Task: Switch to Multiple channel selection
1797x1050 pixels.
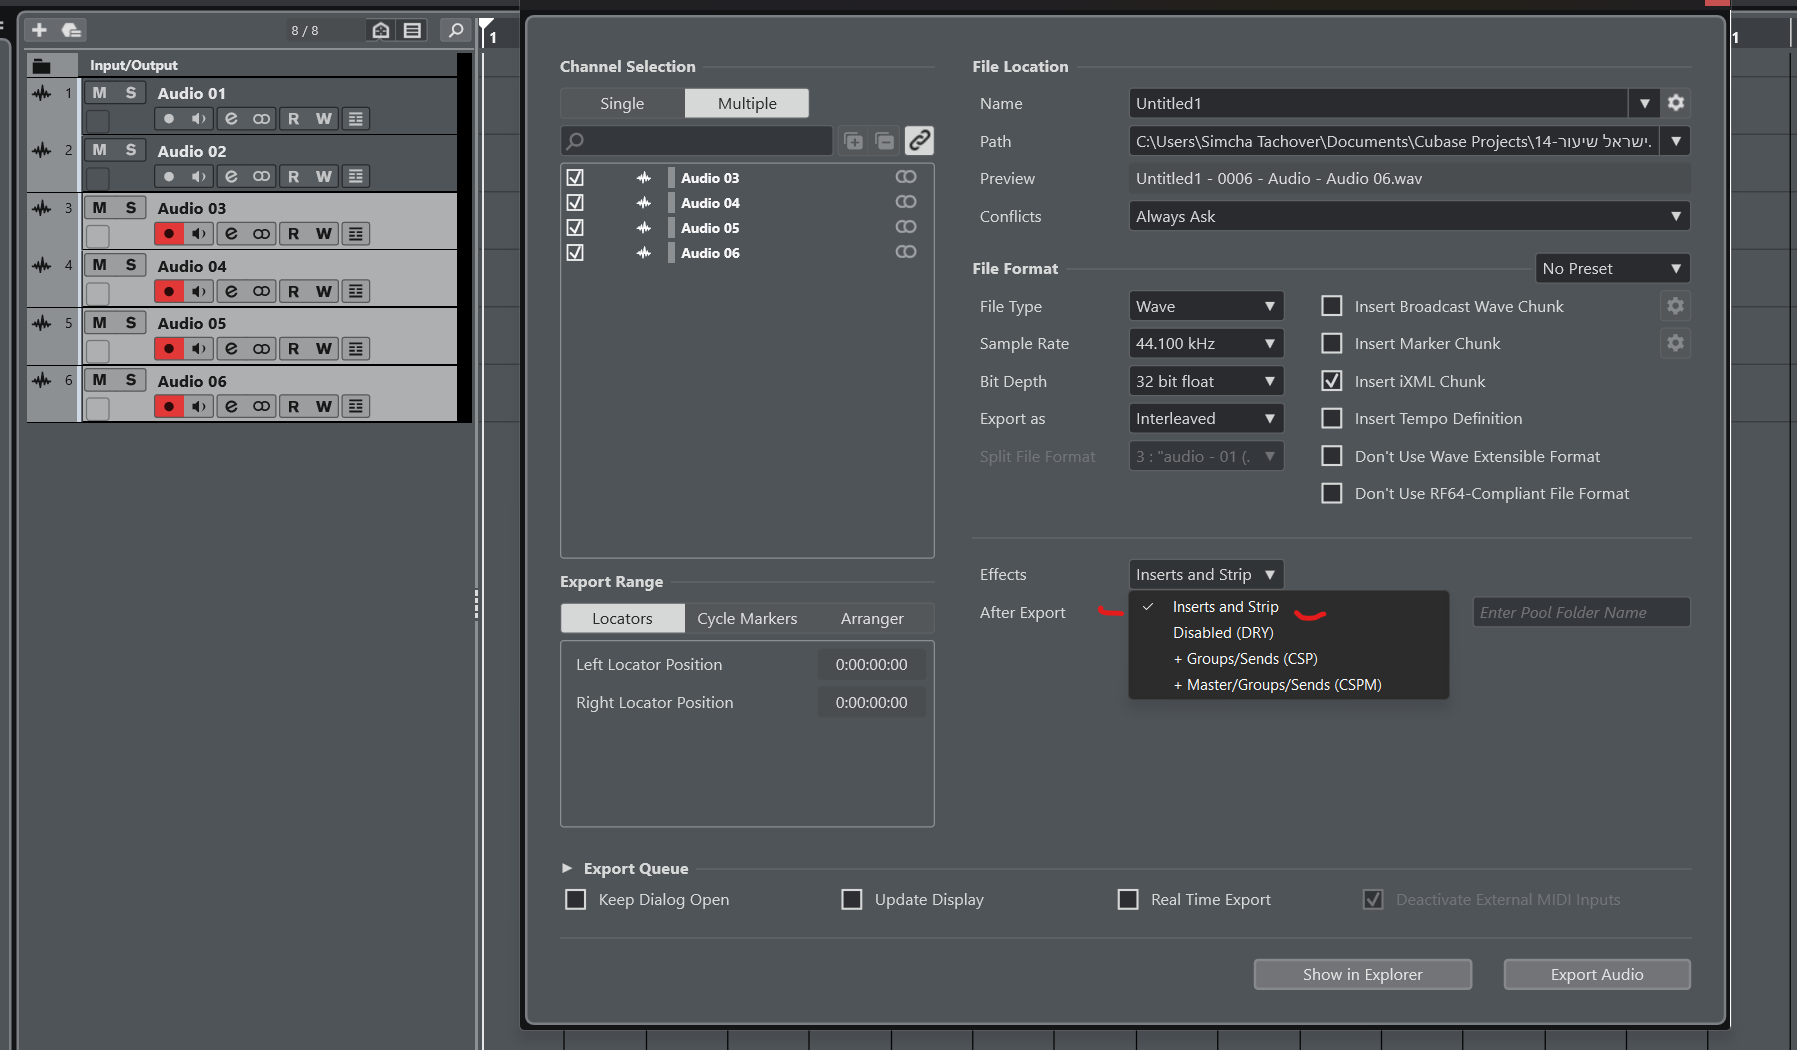Action: click(x=747, y=103)
